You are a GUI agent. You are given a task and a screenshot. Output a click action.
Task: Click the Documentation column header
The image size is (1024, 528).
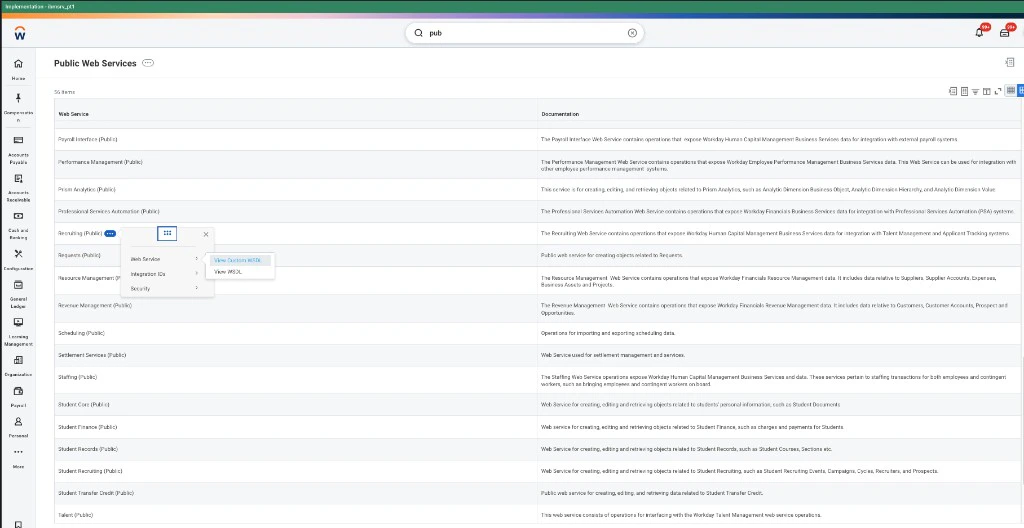click(x=560, y=114)
